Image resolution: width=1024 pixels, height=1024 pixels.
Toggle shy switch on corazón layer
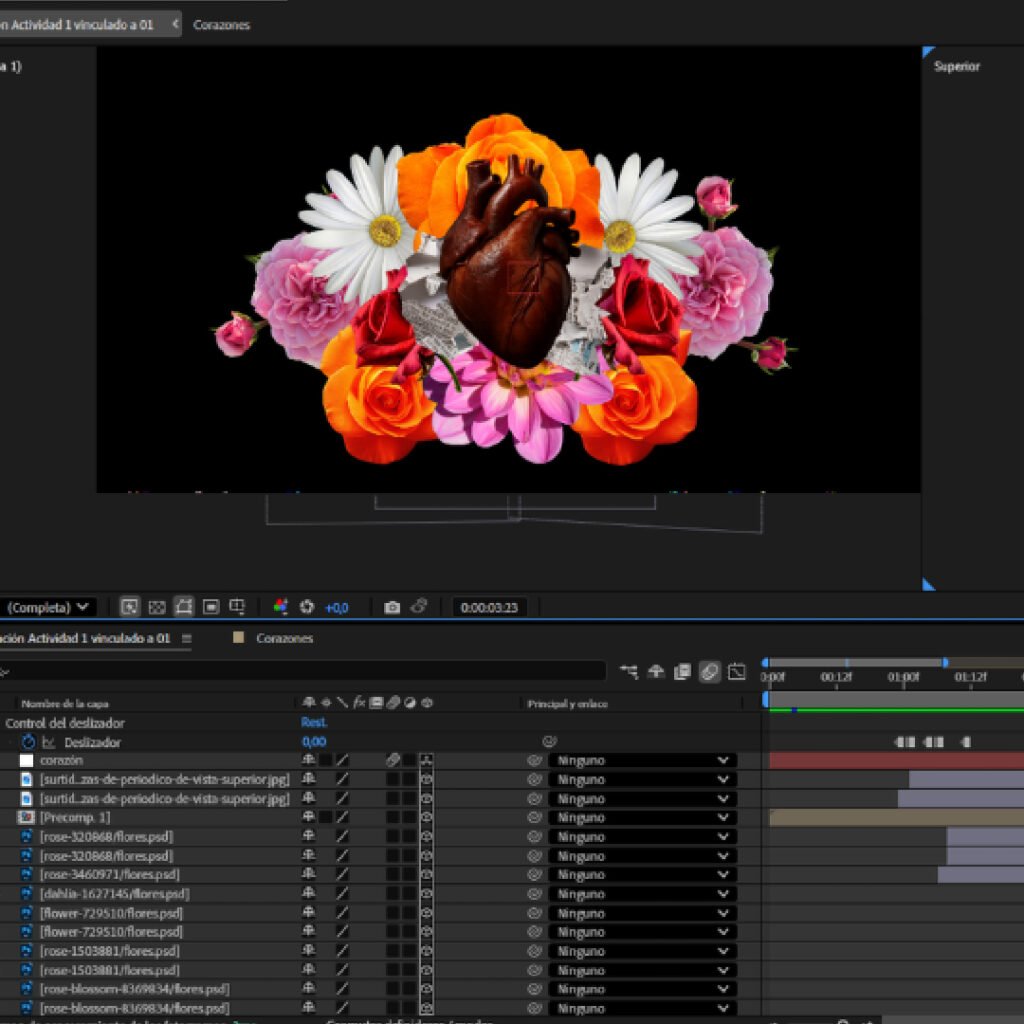point(308,760)
